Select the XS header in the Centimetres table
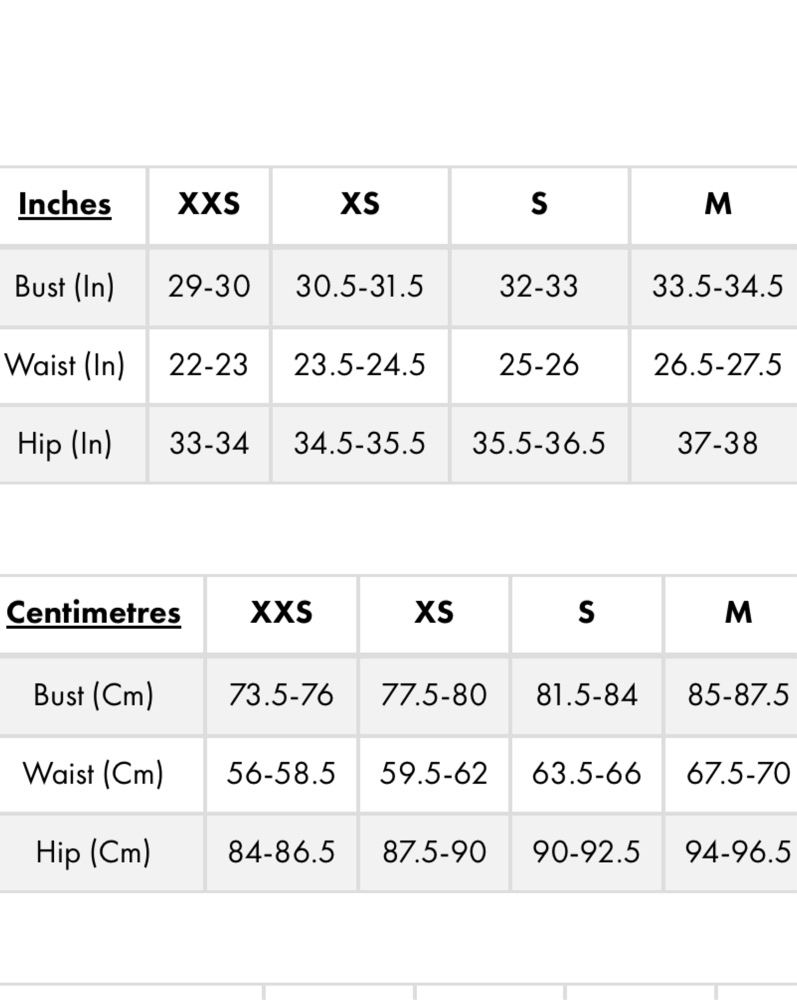 point(434,612)
